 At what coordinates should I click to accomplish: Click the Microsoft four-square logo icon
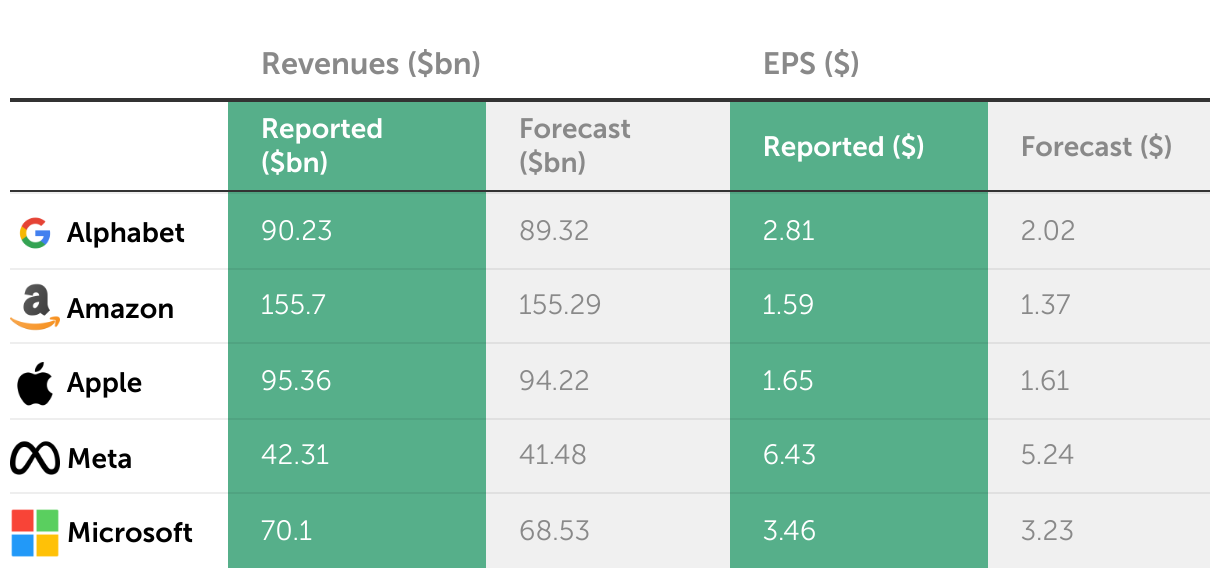click(35, 532)
